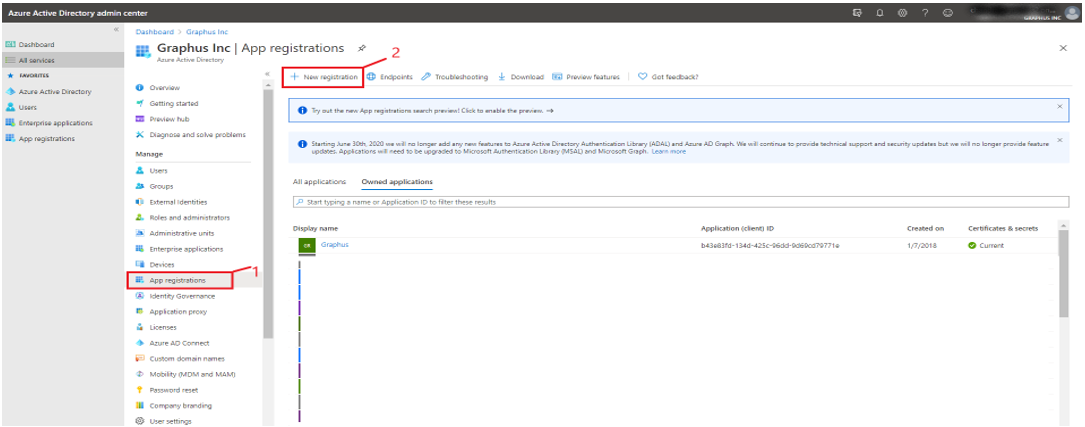Click the Administrative units icon
This screenshot has height=427, width=1085.
140,233
